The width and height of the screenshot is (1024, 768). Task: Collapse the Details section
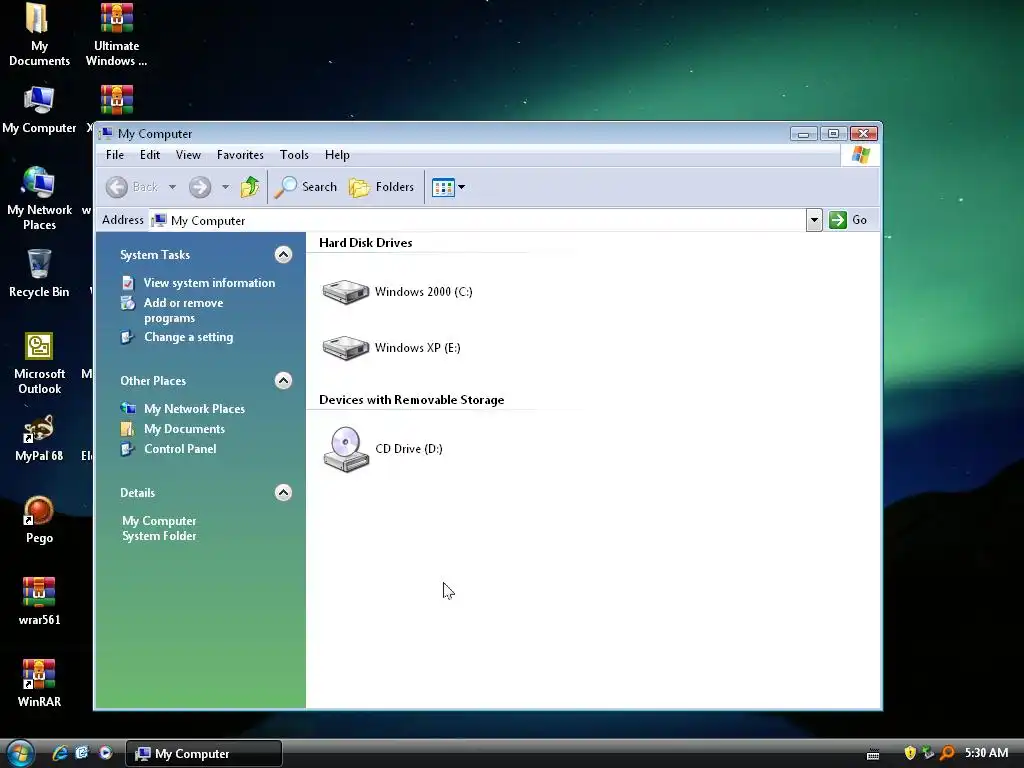[x=283, y=492]
